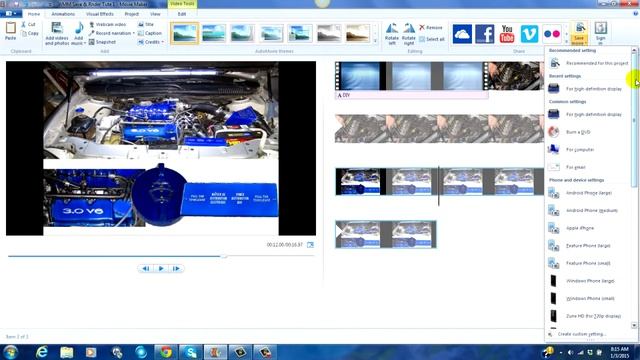Image resolution: width=640 pixels, height=360 pixels.
Task: Share to Vimeo icon
Action: click(x=529, y=33)
